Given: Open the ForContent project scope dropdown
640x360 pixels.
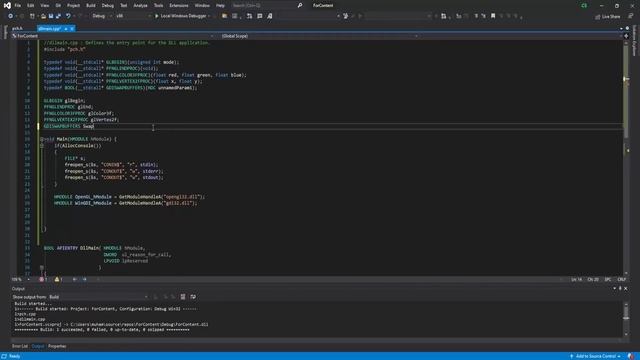Looking at the screenshot, I should (x=113, y=36).
